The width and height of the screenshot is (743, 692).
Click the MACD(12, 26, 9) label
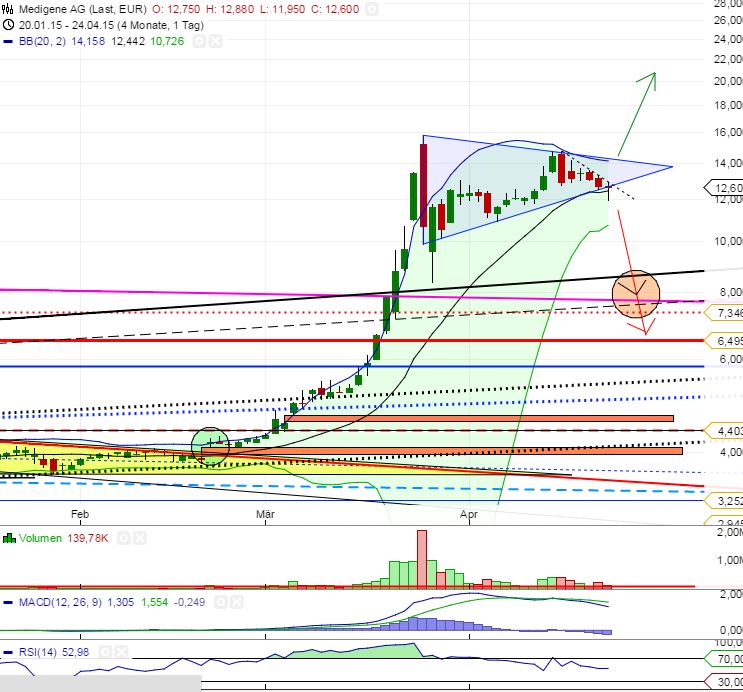[x=60, y=602]
